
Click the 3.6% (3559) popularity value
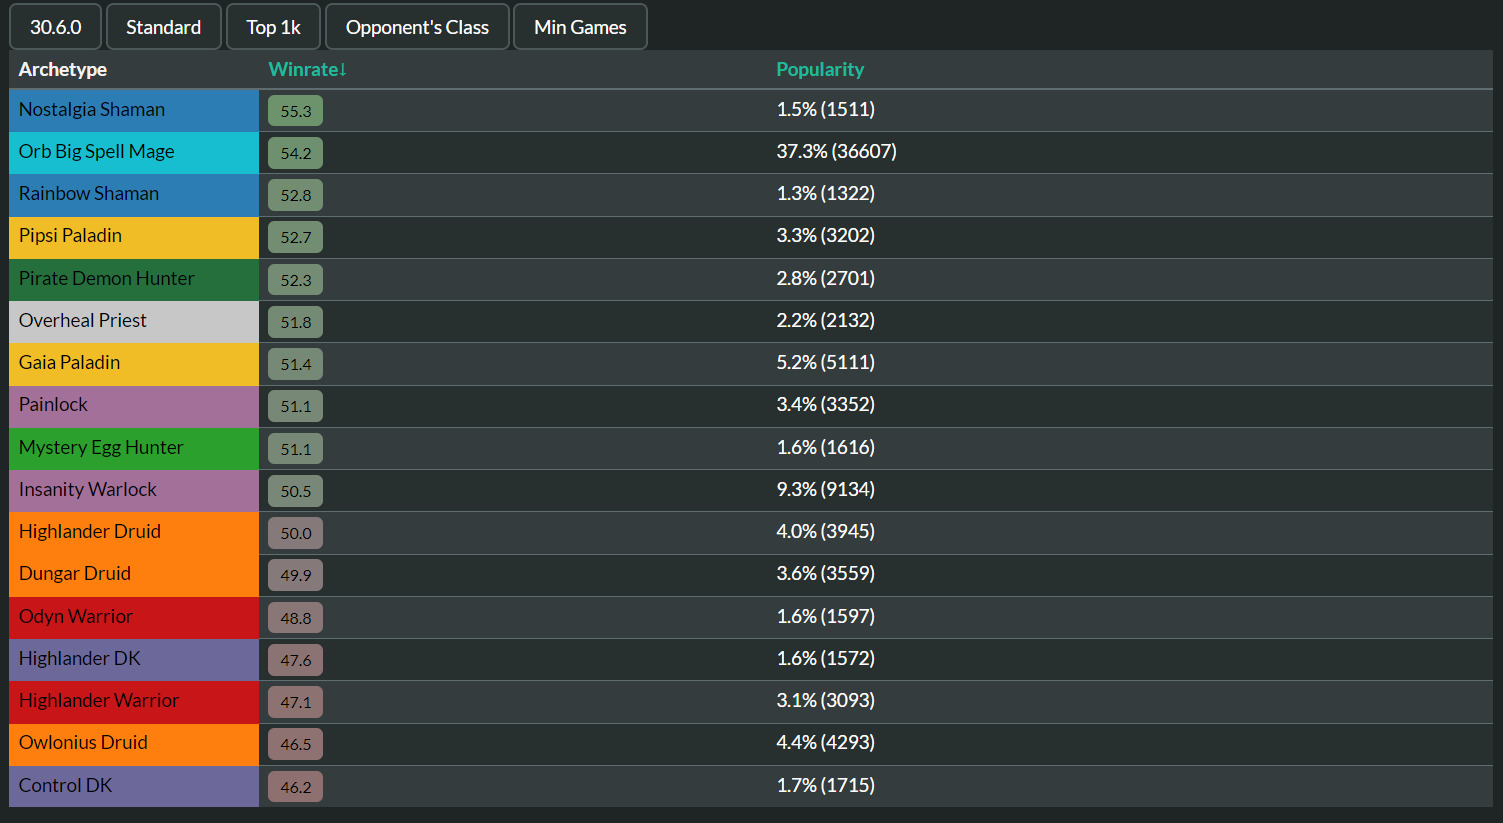826,573
